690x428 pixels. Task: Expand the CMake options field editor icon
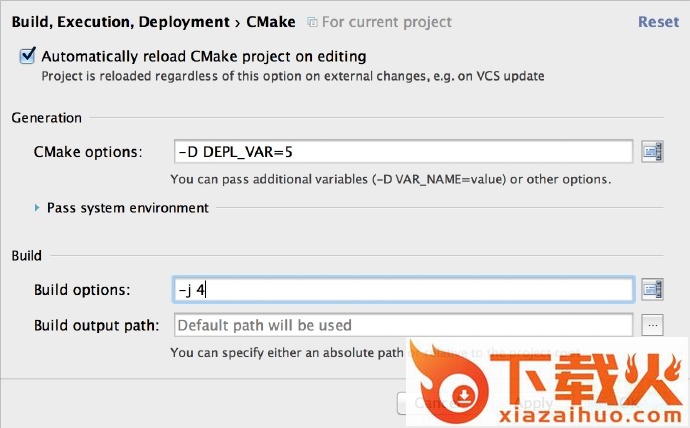click(653, 152)
